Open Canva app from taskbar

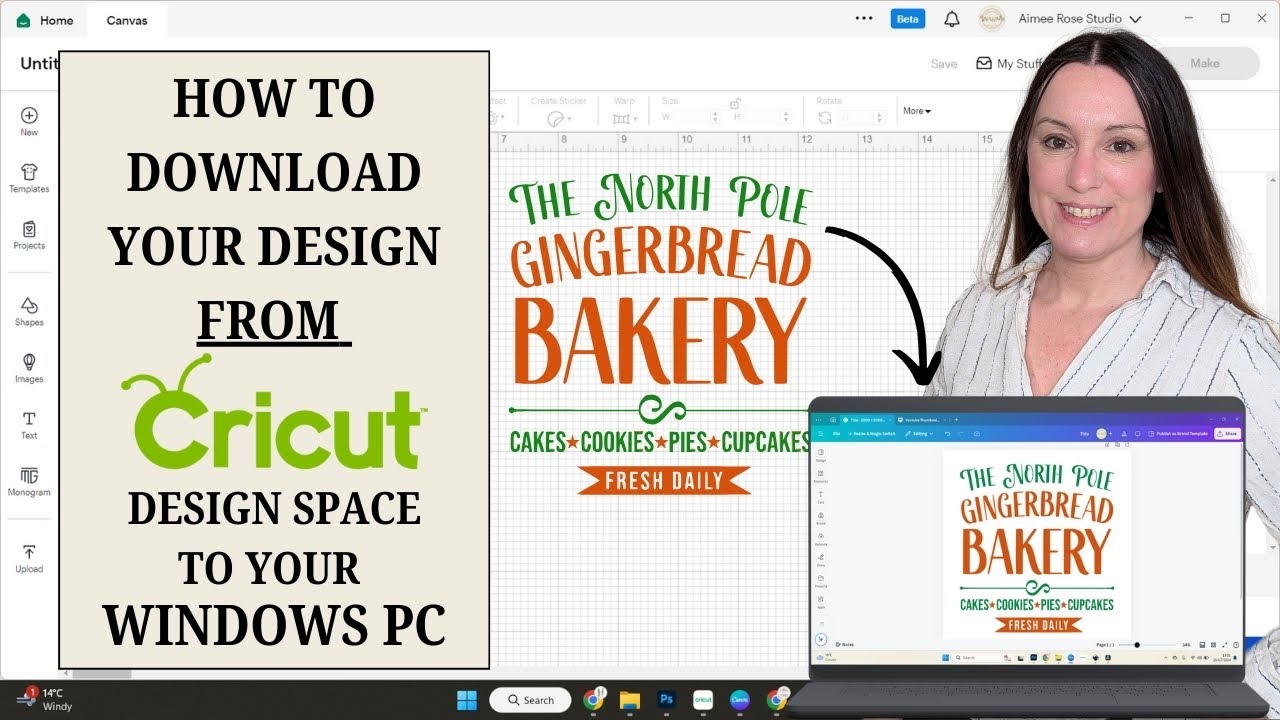(740, 700)
